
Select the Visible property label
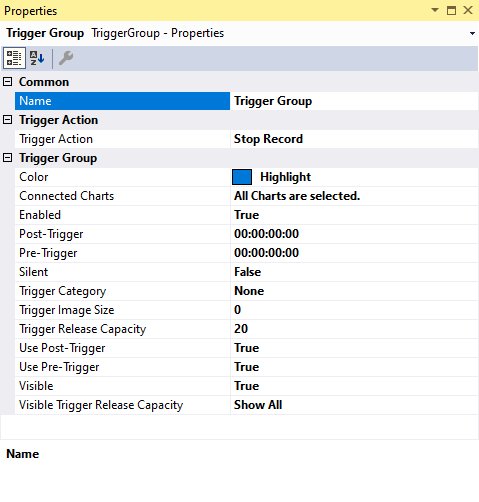pyautogui.click(x=36, y=386)
